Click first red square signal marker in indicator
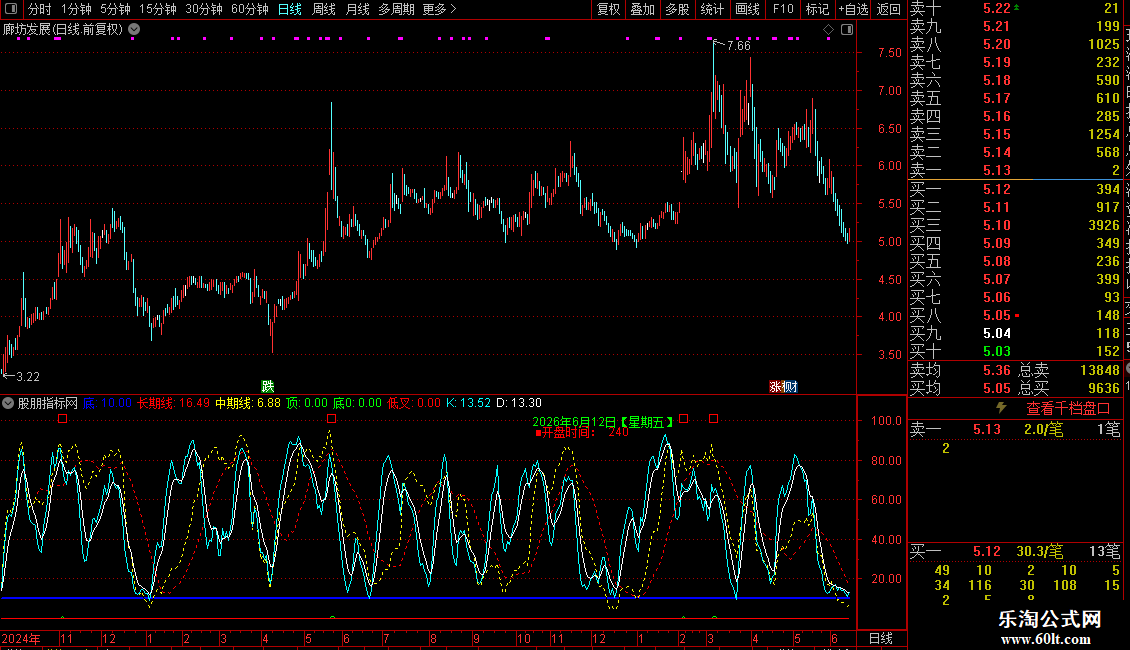 click(x=63, y=419)
